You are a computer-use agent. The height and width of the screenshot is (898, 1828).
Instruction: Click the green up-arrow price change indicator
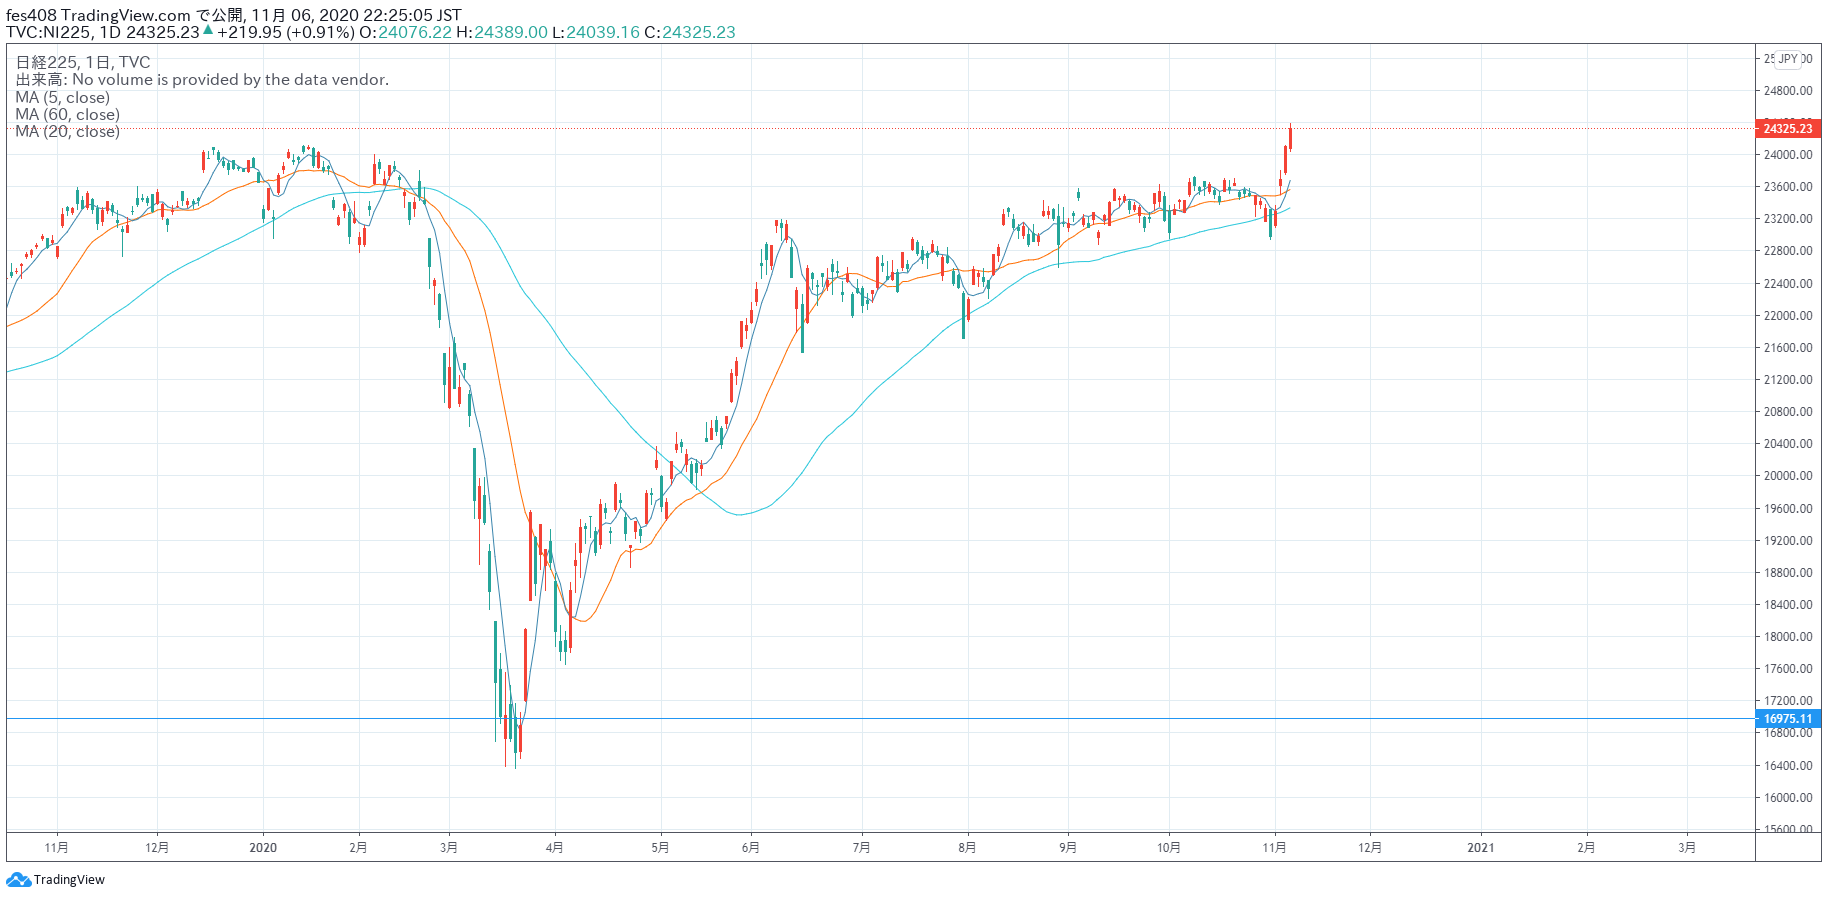(208, 31)
